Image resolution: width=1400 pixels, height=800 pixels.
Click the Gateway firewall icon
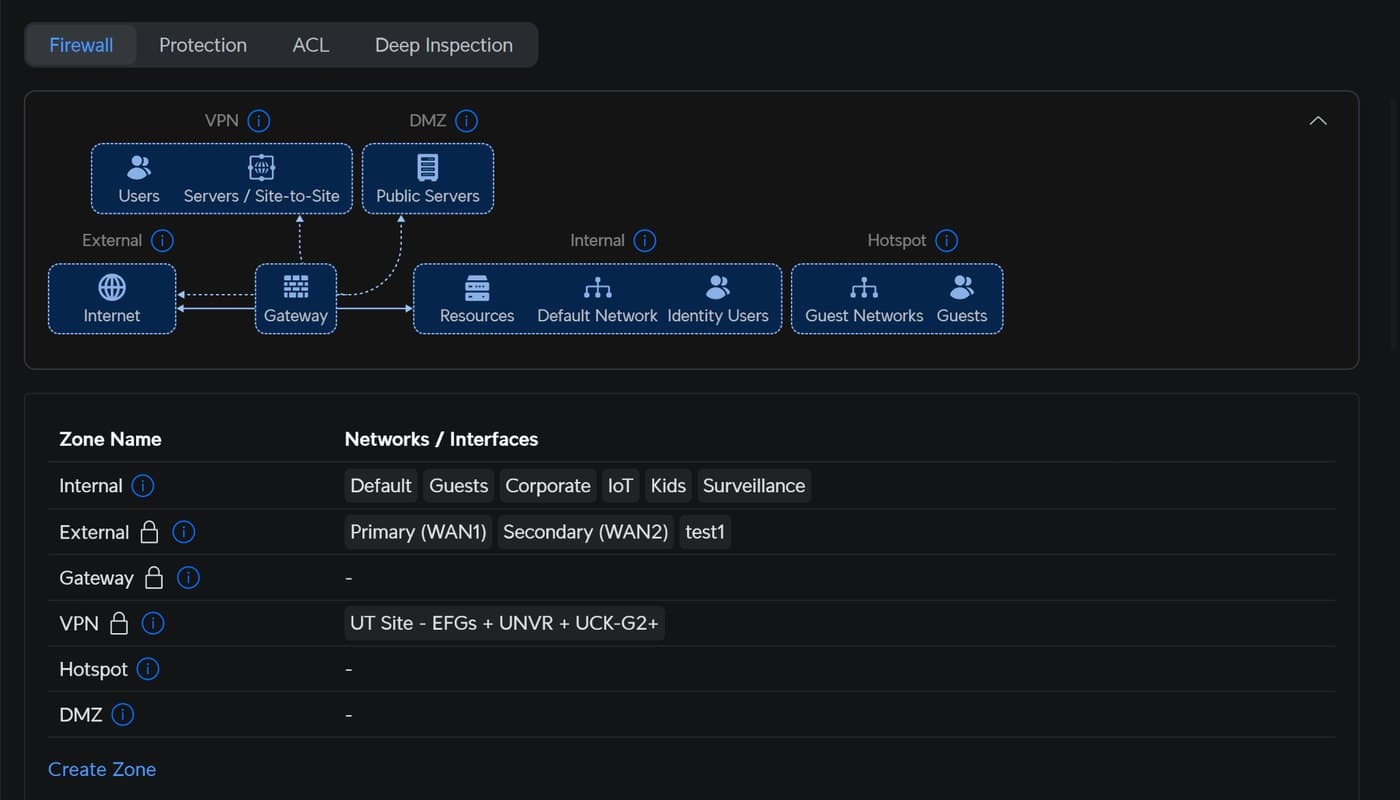pos(296,288)
